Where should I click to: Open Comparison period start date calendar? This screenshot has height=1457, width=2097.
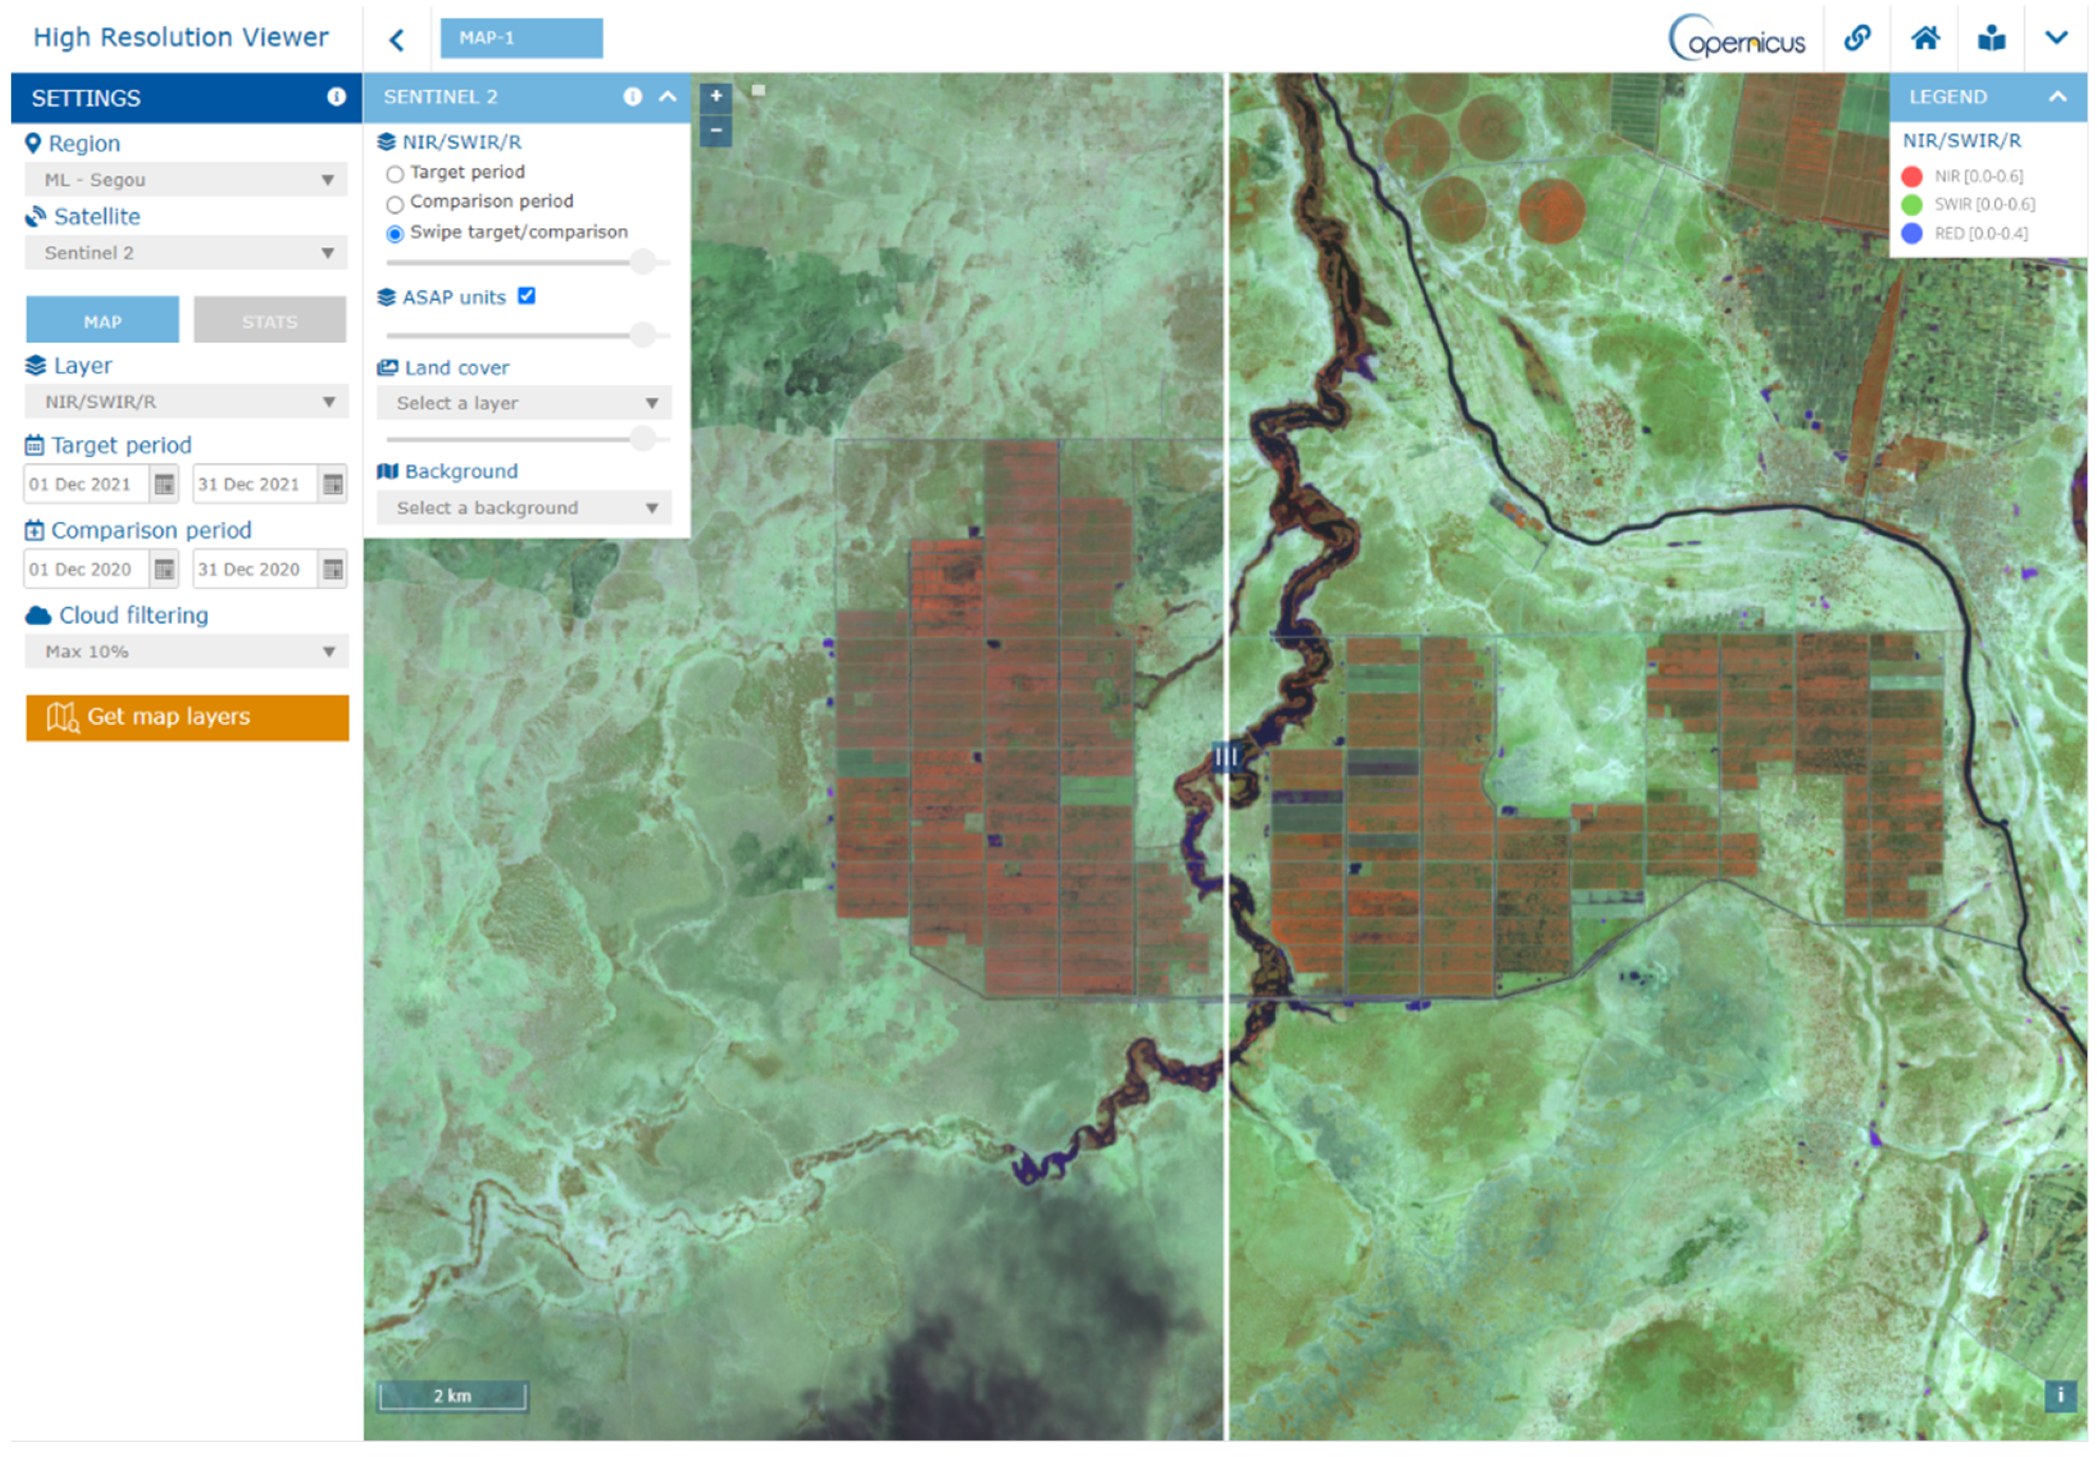pyautogui.click(x=164, y=570)
